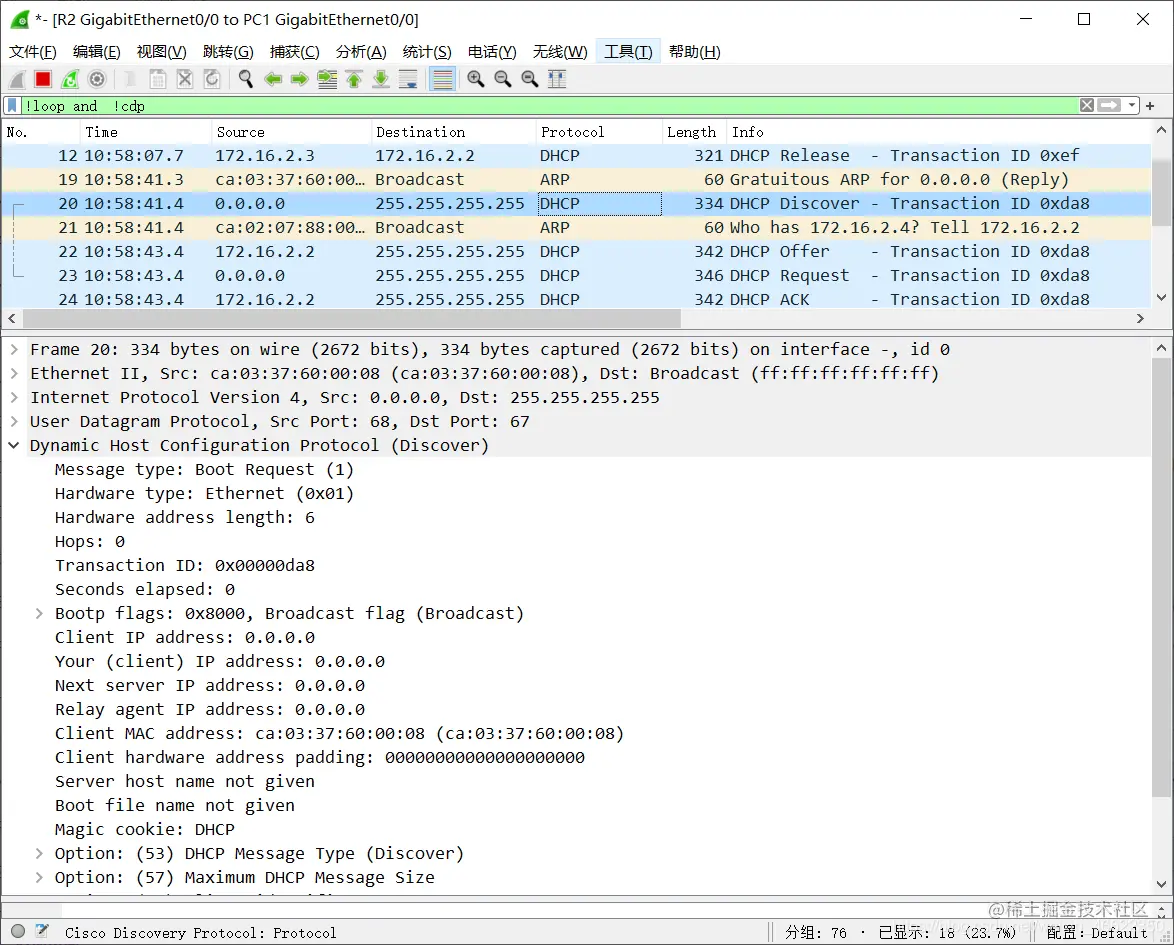
Task: Close this capture file icon
Action: [x=185, y=79]
